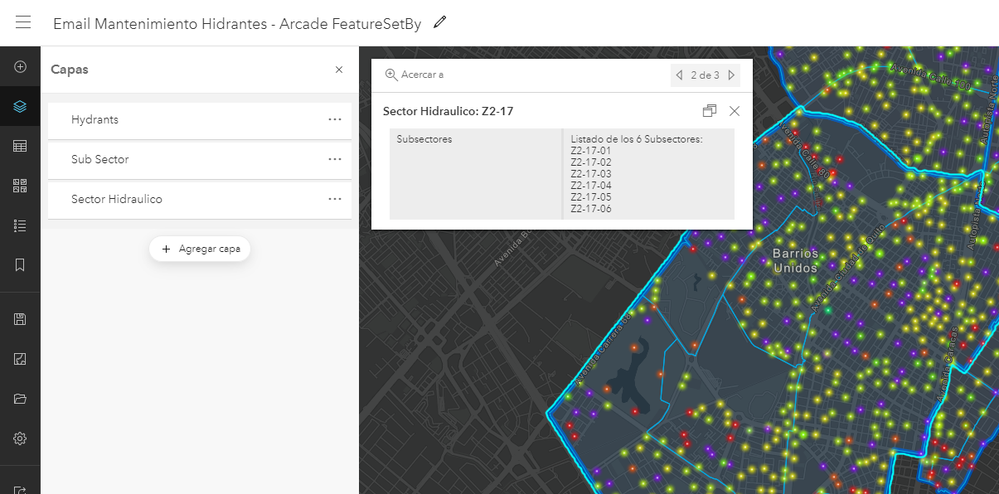
Task: Select the Layers sidebar icon
Action: click(x=20, y=106)
